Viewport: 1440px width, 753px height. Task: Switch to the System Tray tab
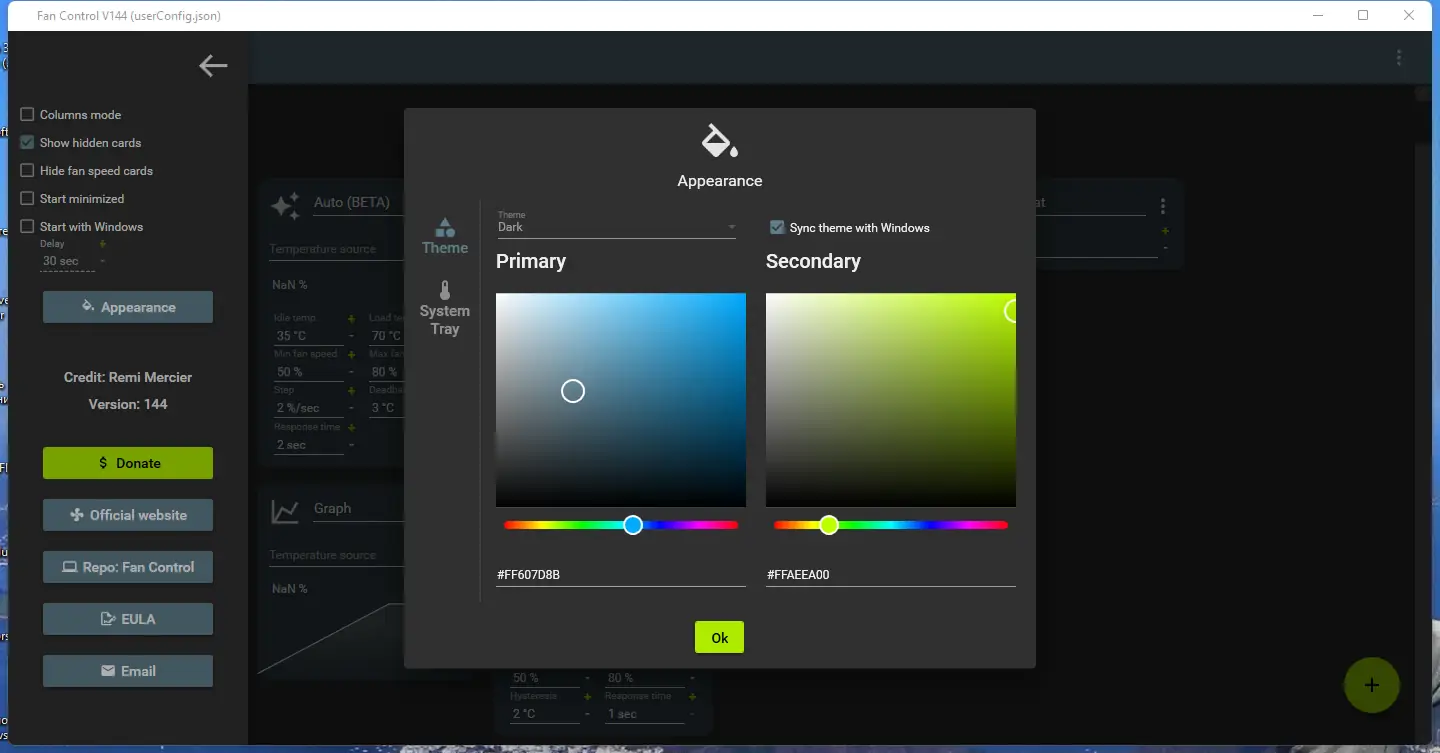[x=445, y=308]
